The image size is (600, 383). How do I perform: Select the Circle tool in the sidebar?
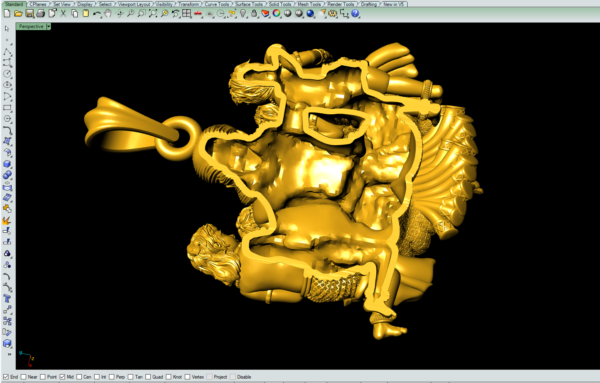click(x=7, y=74)
